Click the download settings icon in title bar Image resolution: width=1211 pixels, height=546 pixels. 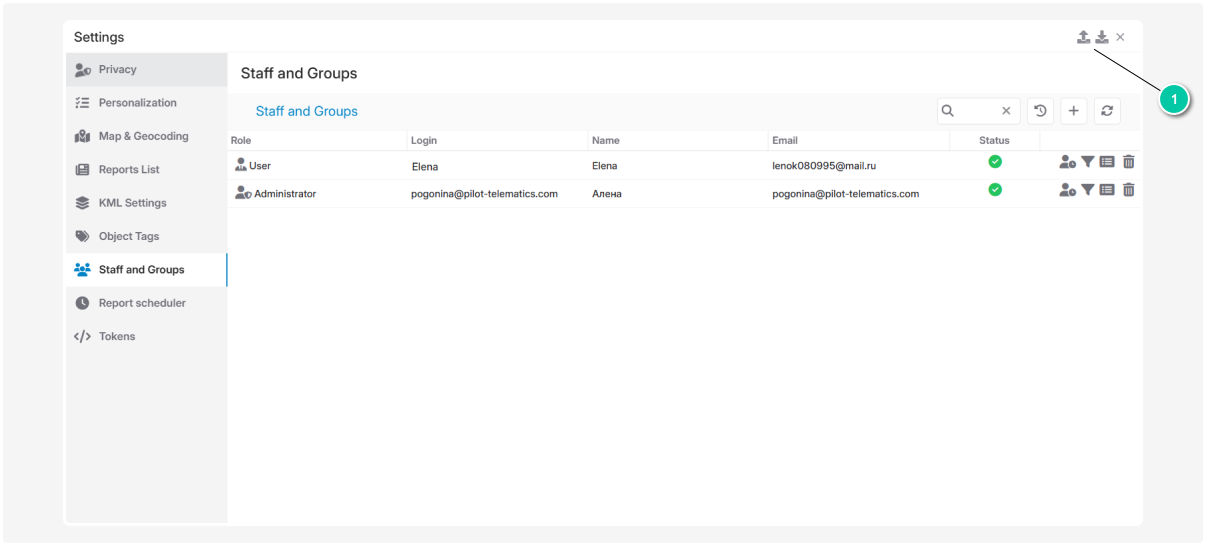click(x=1101, y=37)
